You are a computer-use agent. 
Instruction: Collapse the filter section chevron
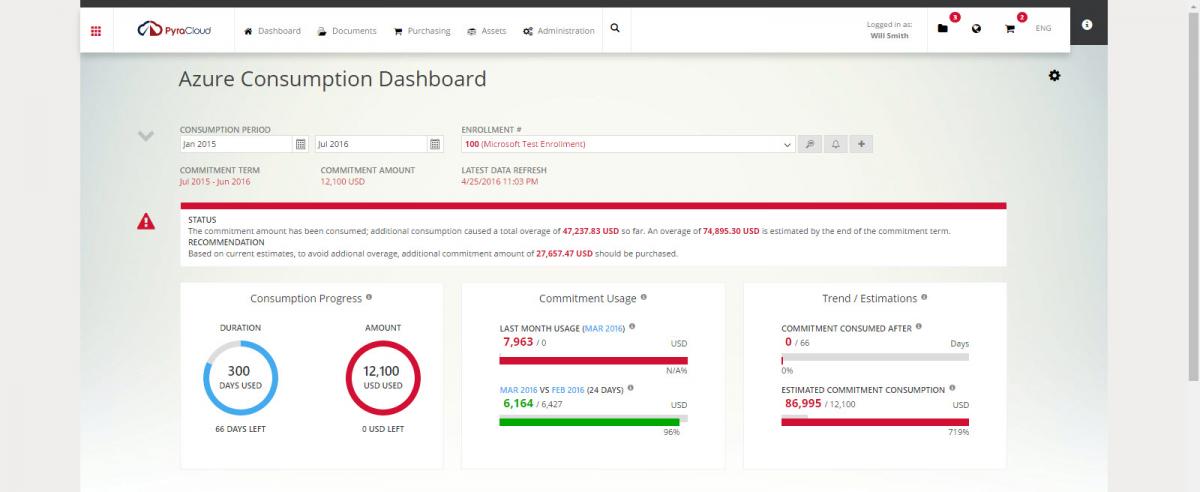146,136
